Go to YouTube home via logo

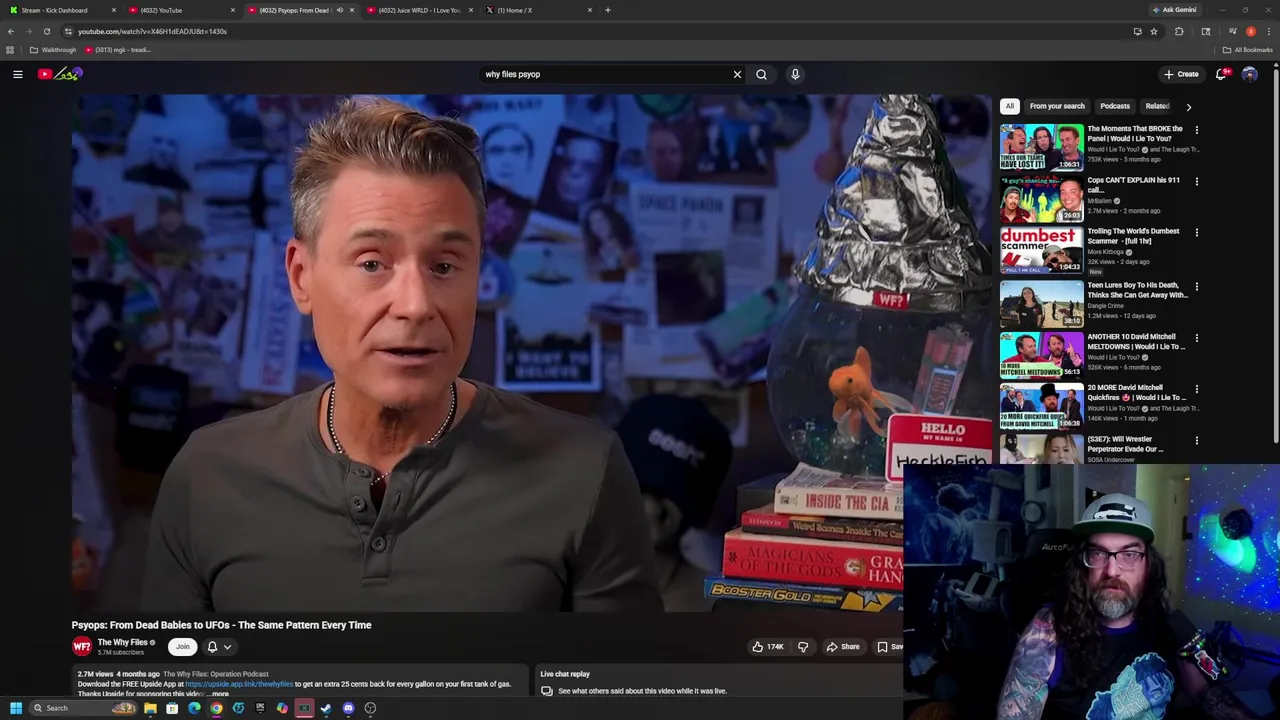pos(61,74)
